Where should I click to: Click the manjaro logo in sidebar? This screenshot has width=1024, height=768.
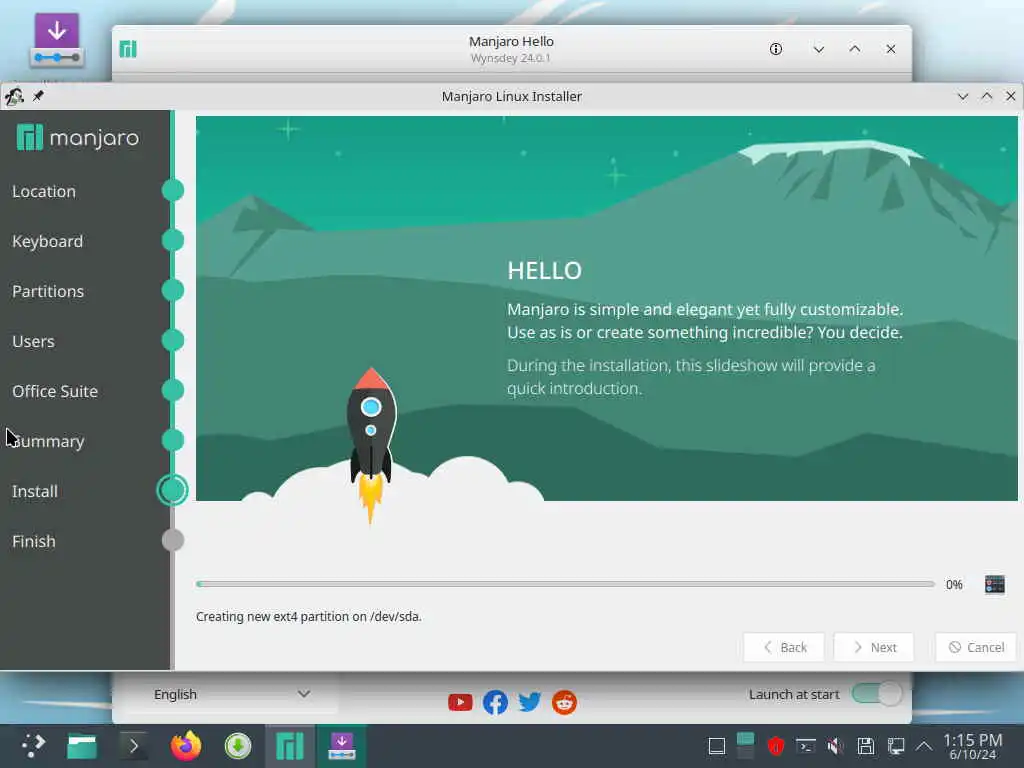(x=78, y=137)
